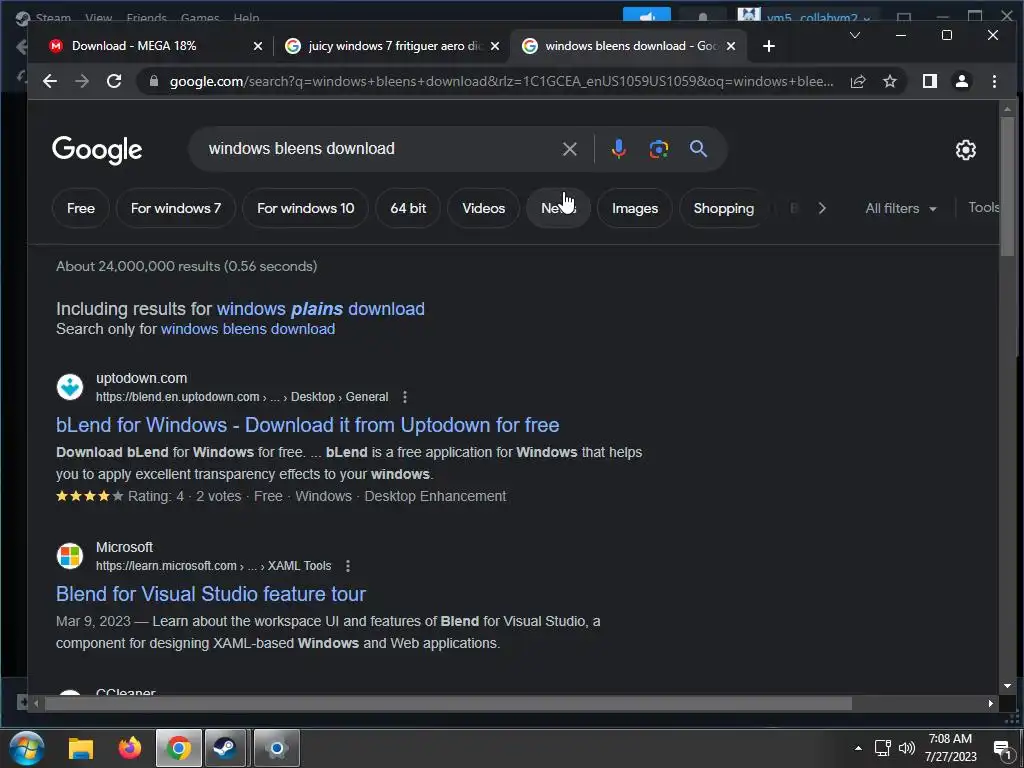Image resolution: width=1024 pixels, height=768 pixels.
Task: Apply 64 bit filter chip
Action: click(x=408, y=208)
